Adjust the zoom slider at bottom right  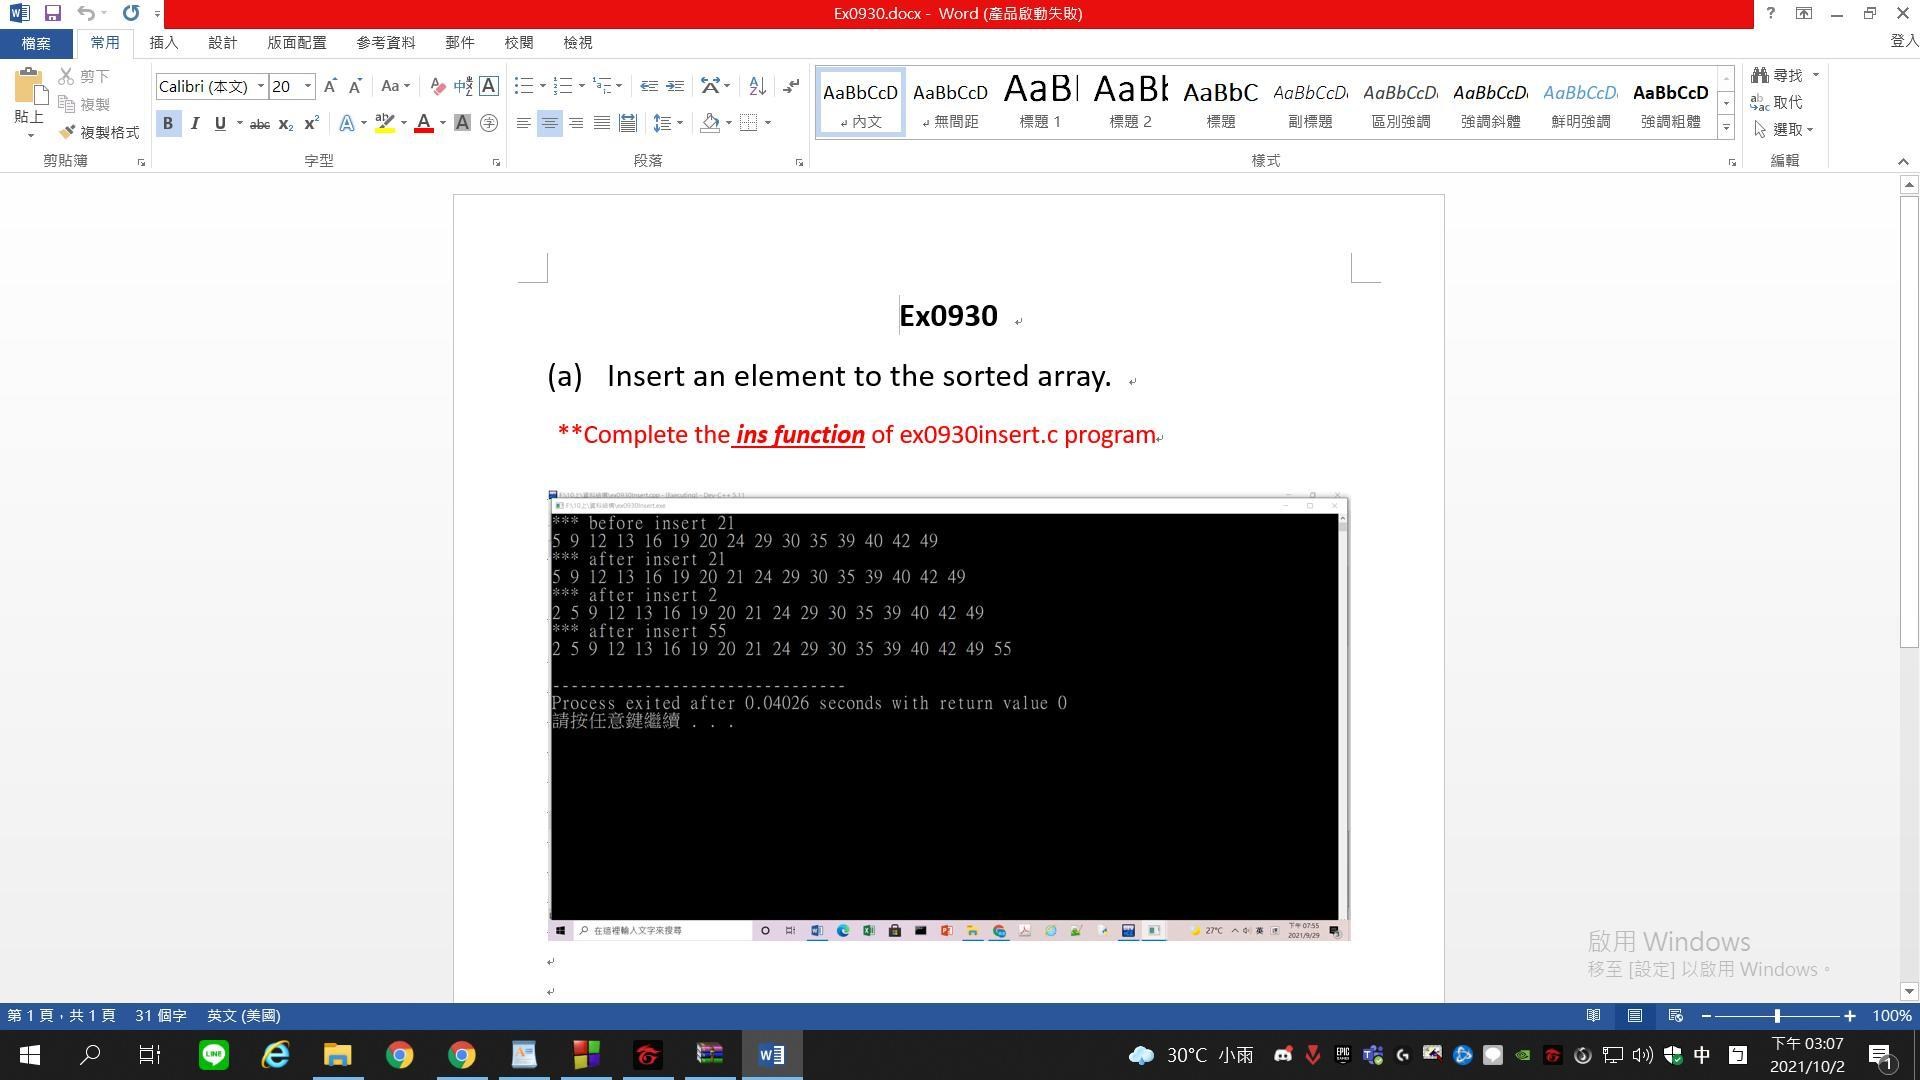pos(1779,1015)
